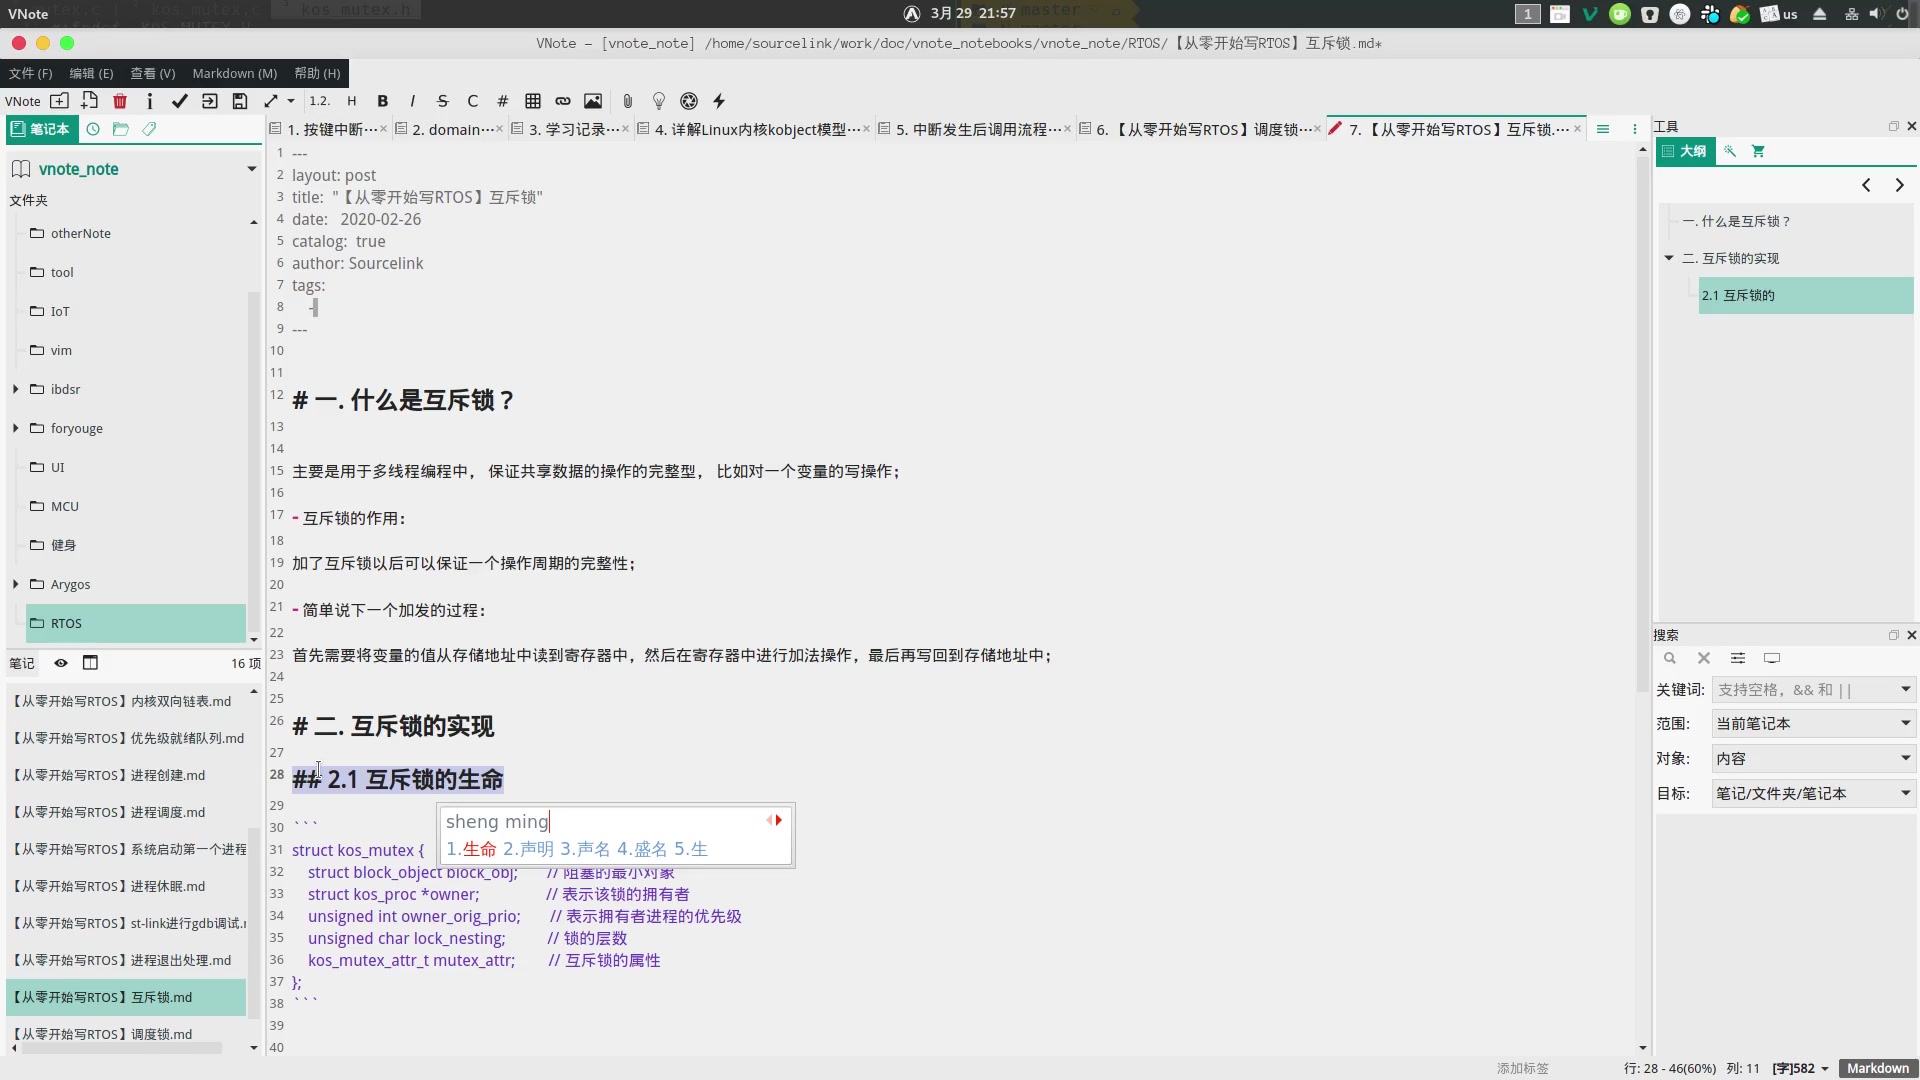
Task: Click 添加标签 in status bar
Action: pyautogui.click(x=1522, y=1068)
